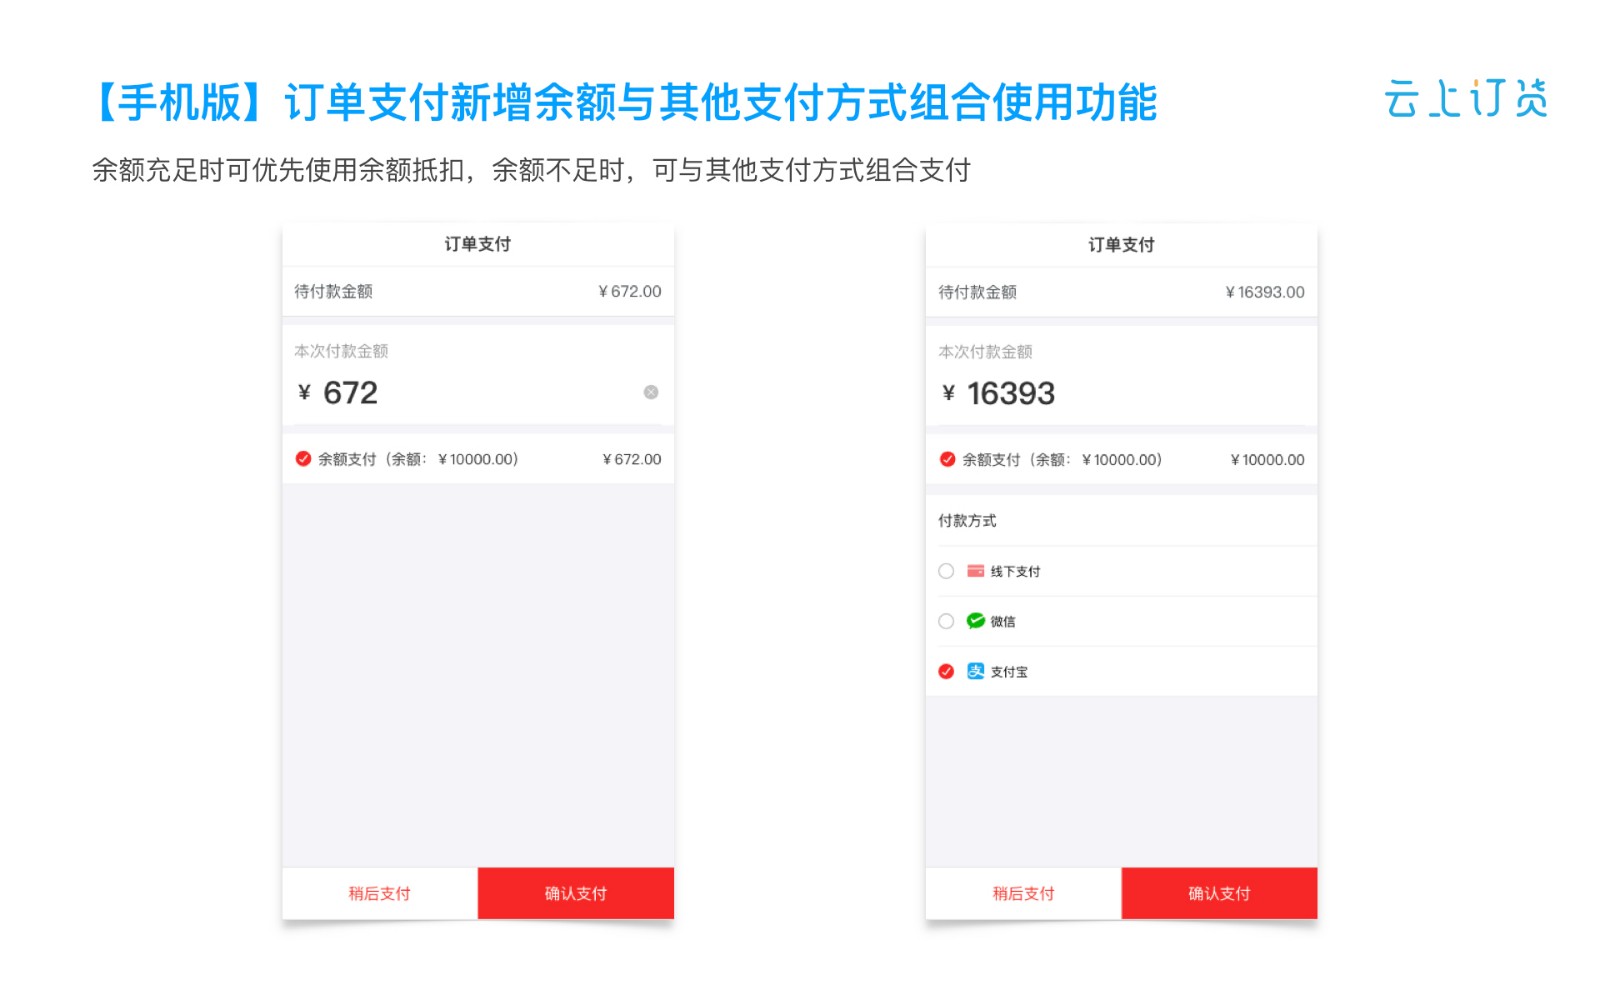Click 确认支付 button on right screen
Image resolution: width=1600 pixels, height=1000 pixels.
[1219, 893]
